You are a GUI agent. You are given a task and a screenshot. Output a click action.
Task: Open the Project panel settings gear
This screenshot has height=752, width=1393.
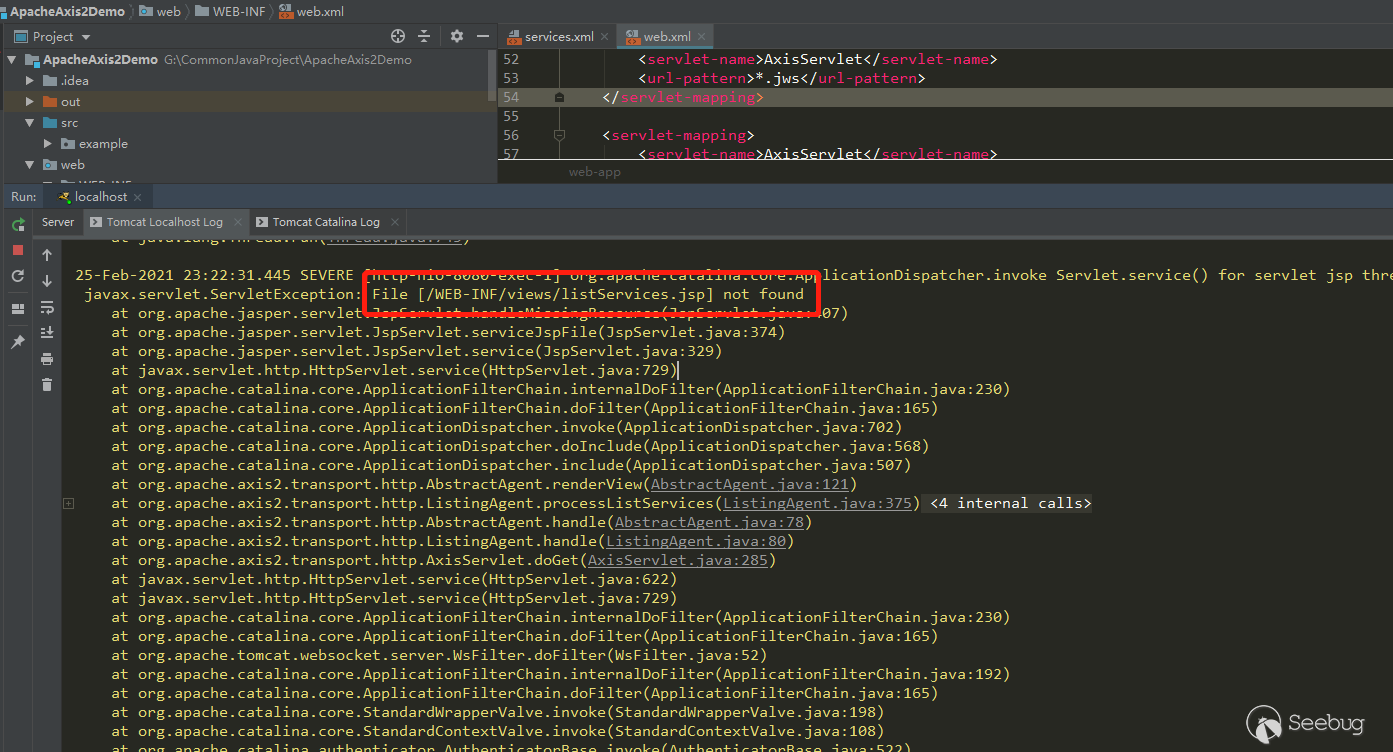coord(456,35)
